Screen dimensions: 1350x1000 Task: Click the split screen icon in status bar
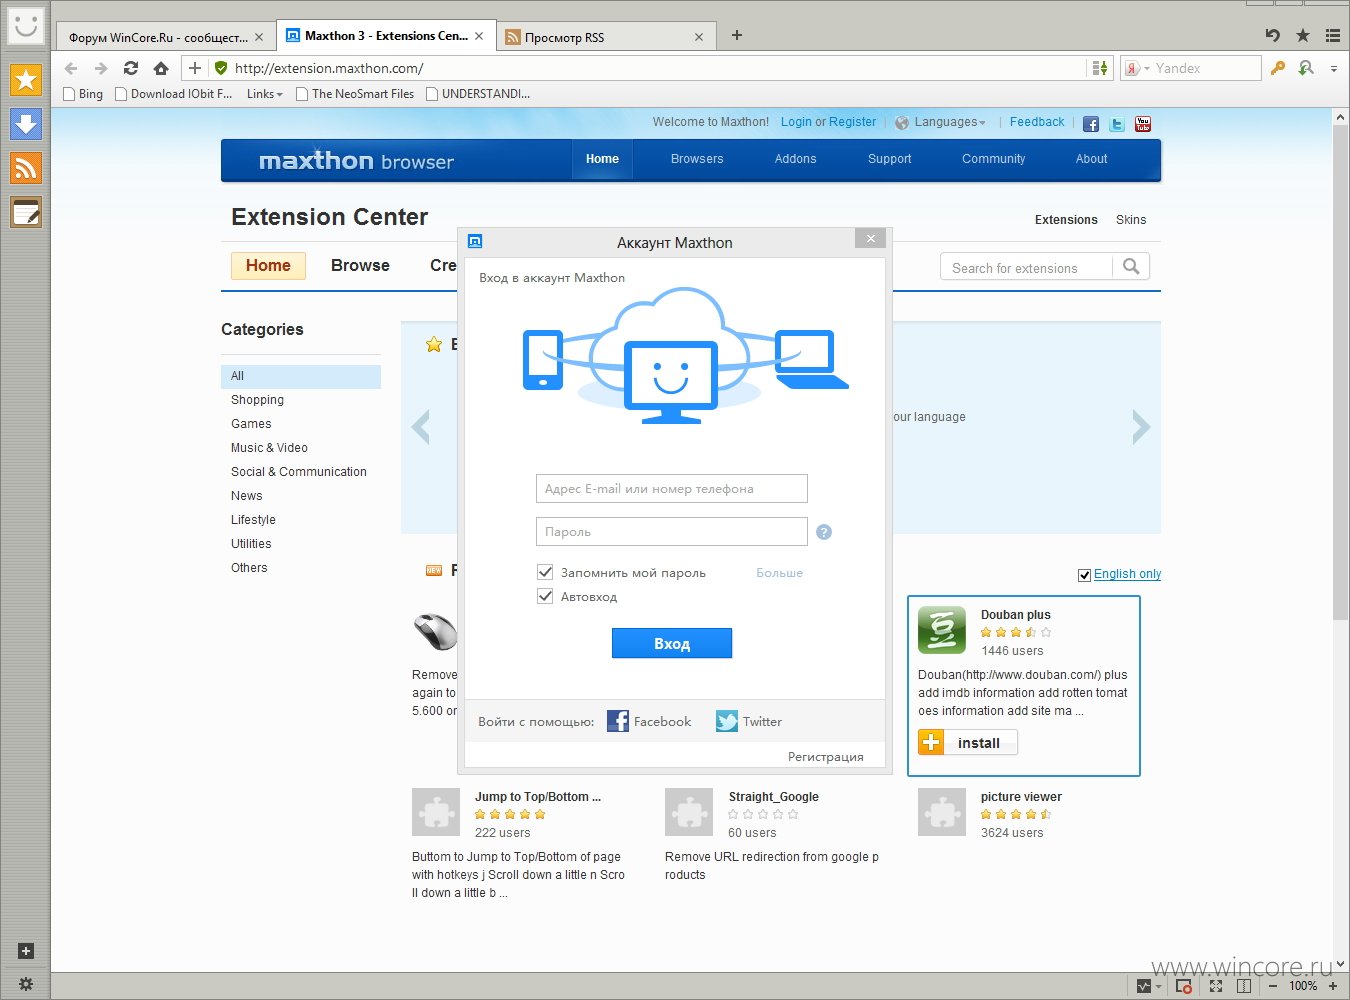pos(1243,986)
